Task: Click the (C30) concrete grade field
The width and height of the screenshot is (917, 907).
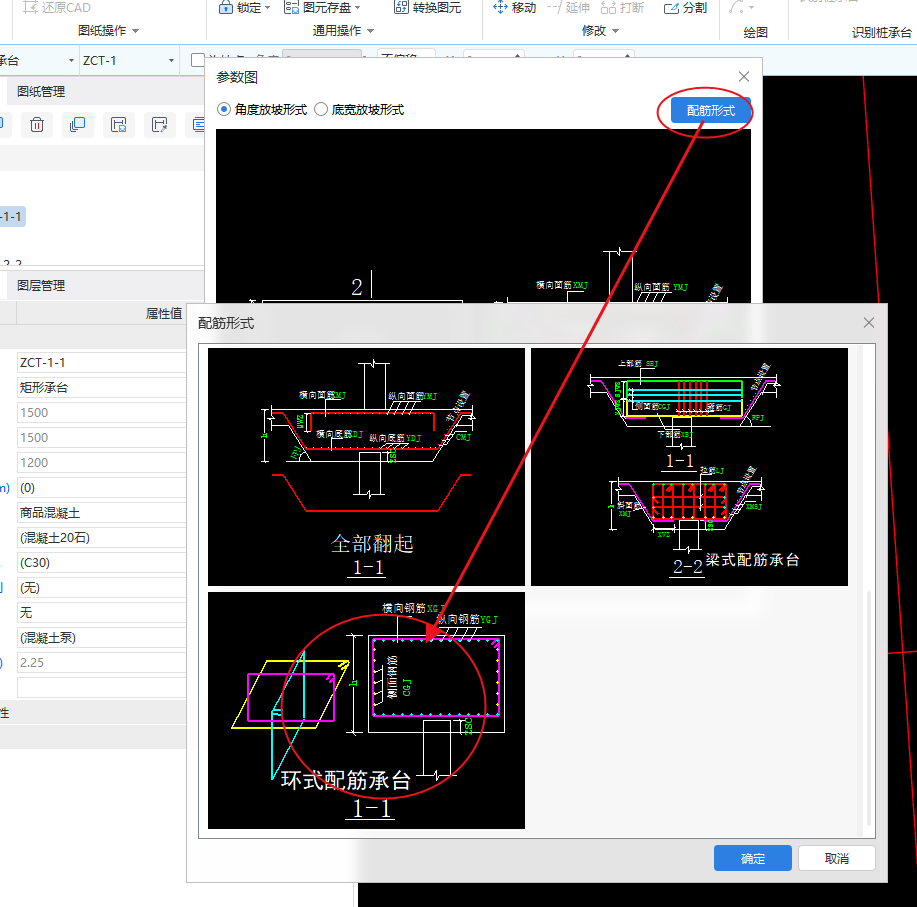Action: point(102,563)
